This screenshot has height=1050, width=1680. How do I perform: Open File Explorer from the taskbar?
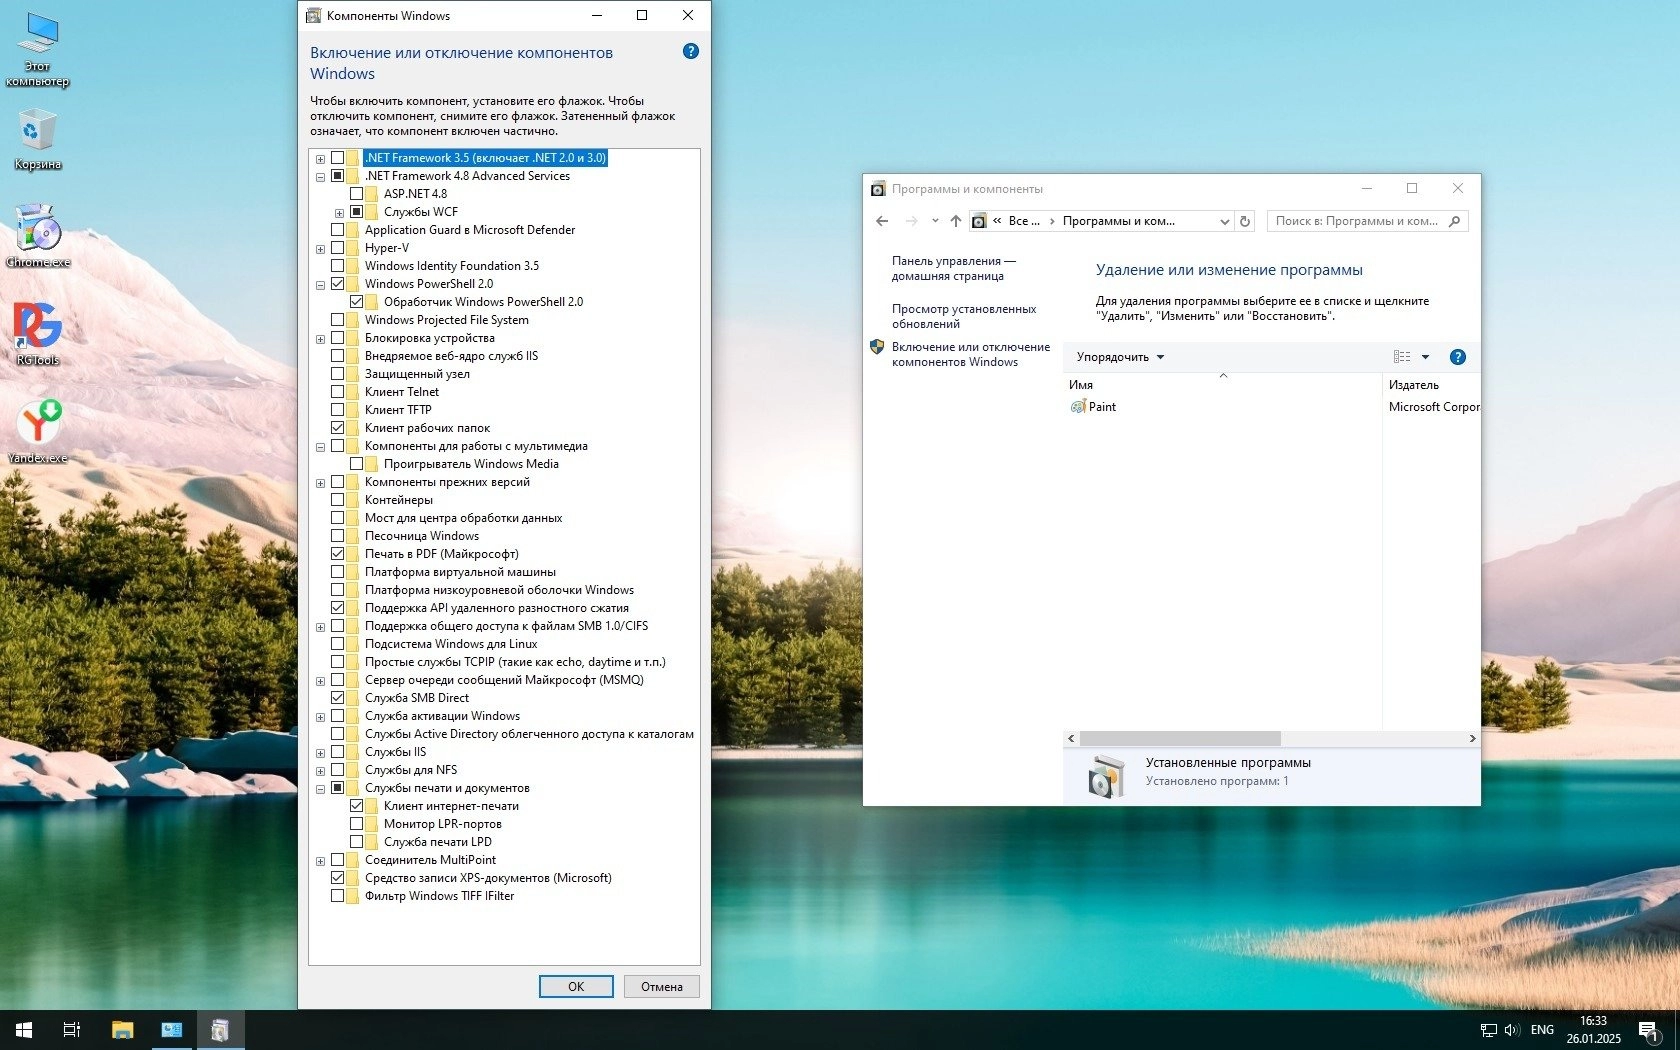[x=122, y=1029]
